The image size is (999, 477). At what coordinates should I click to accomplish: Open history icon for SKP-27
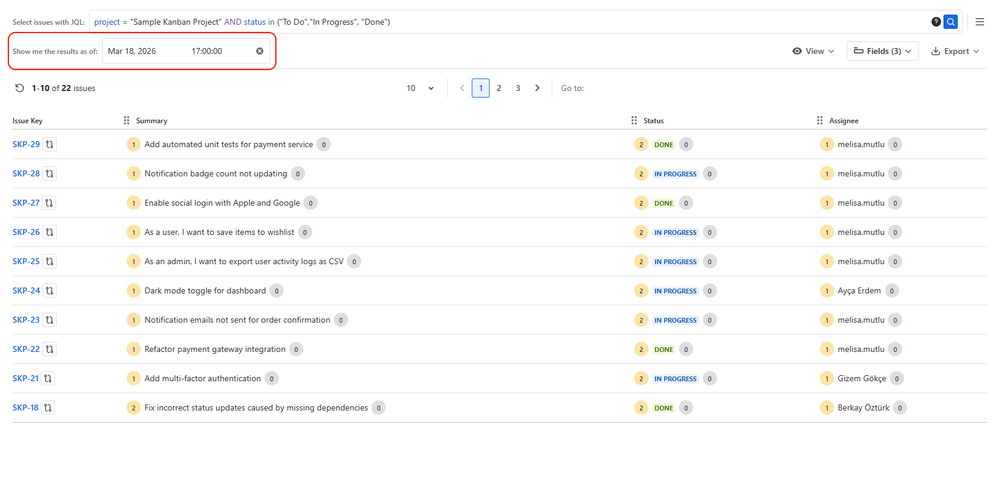pyautogui.click(x=49, y=203)
